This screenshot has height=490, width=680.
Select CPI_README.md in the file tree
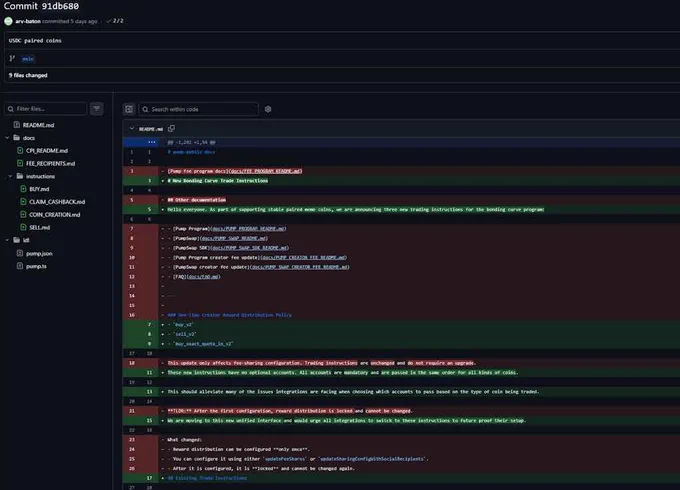[47, 150]
